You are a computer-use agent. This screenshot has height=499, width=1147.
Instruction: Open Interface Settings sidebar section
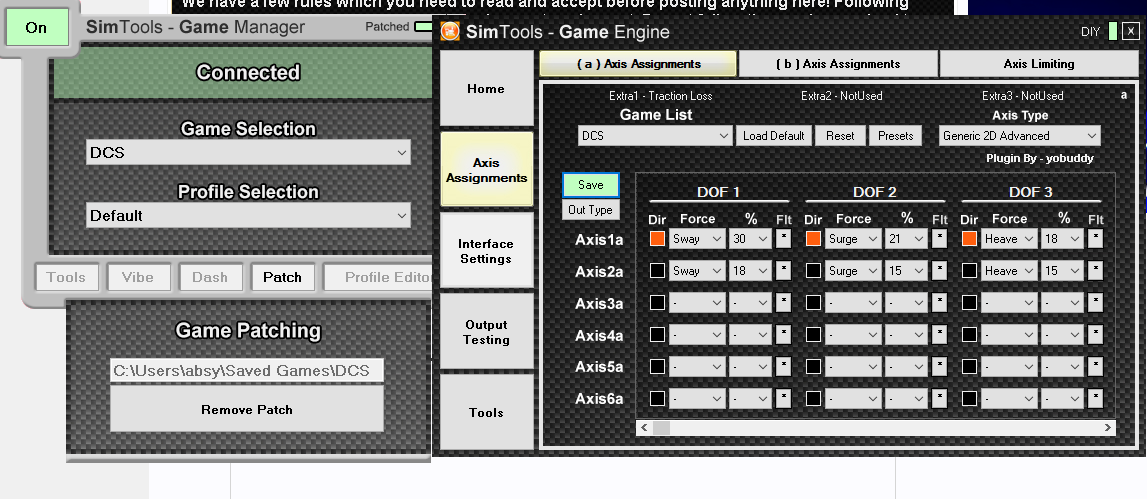click(486, 251)
